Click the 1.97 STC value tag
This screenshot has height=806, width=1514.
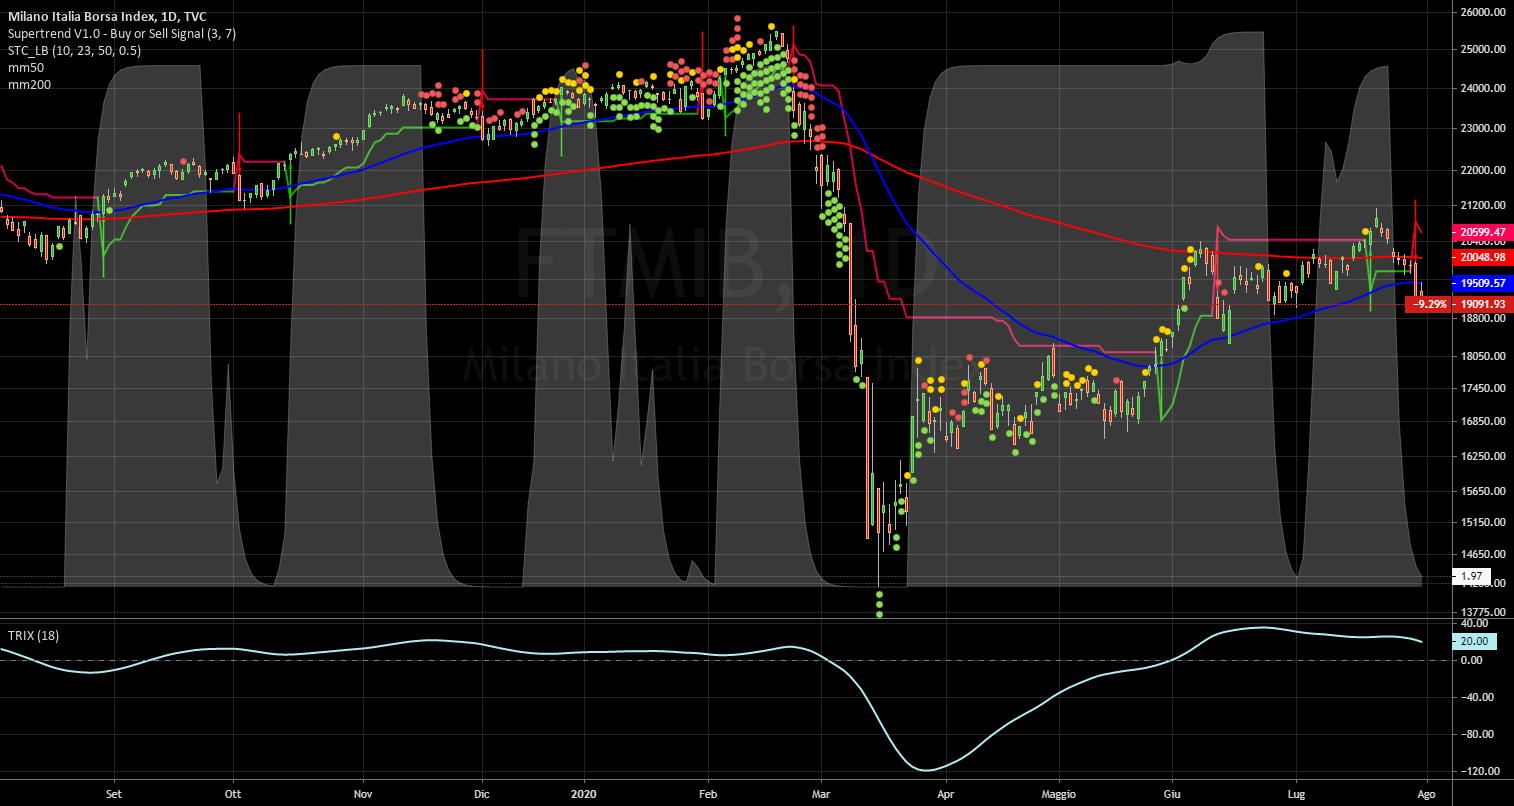click(x=1471, y=576)
